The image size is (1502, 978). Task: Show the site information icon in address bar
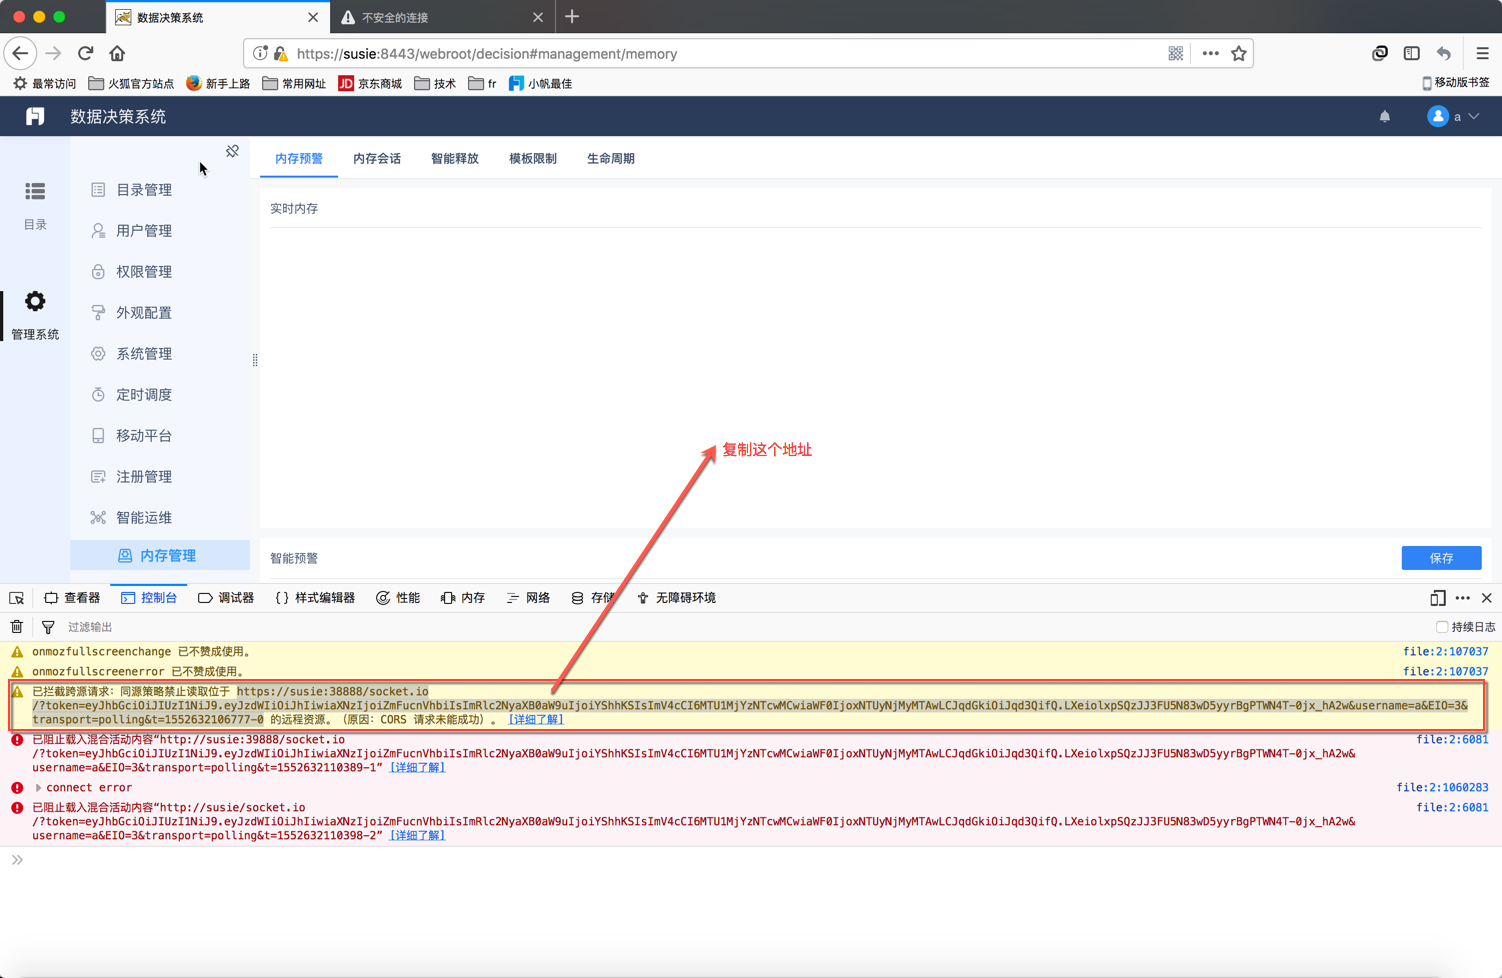260,54
